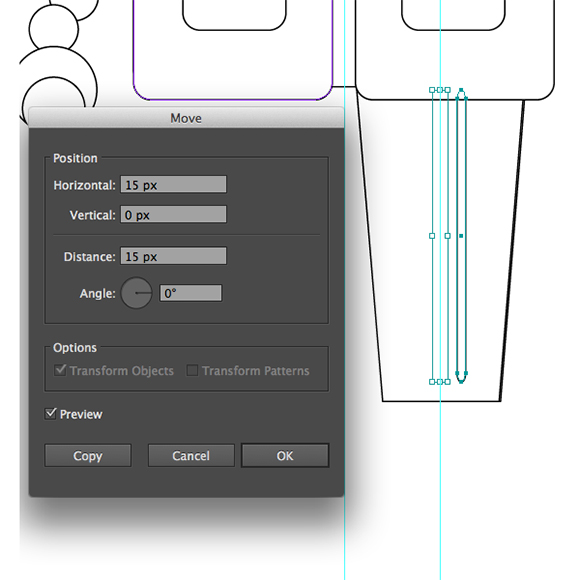Click the Horizontal position input field
The image size is (580, 580).
pyautogui.click(x=173, y=184)
